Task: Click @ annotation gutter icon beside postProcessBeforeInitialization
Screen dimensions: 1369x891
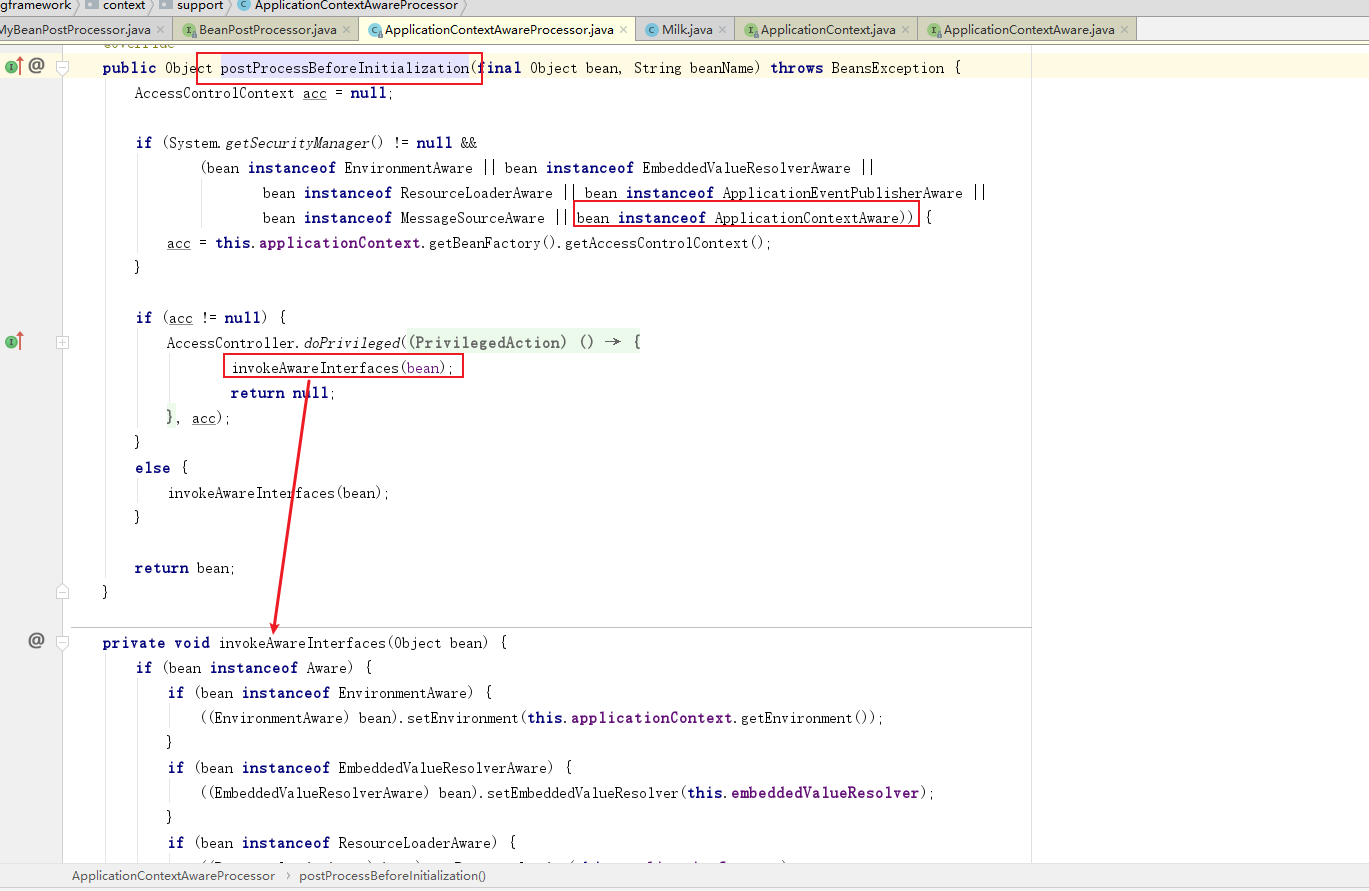Action: [x=36, y=66]
